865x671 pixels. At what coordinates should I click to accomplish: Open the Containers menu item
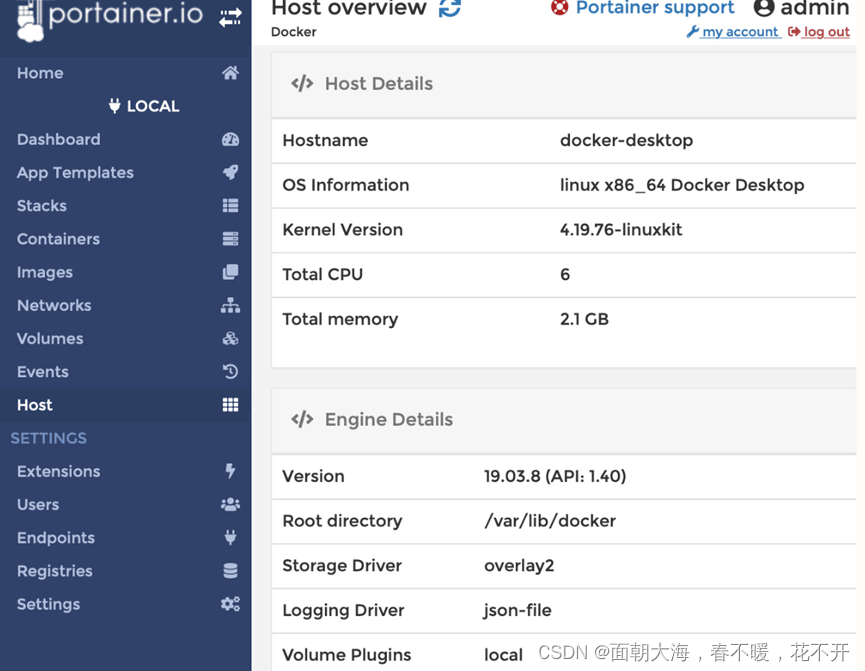(x=58, y=239)
